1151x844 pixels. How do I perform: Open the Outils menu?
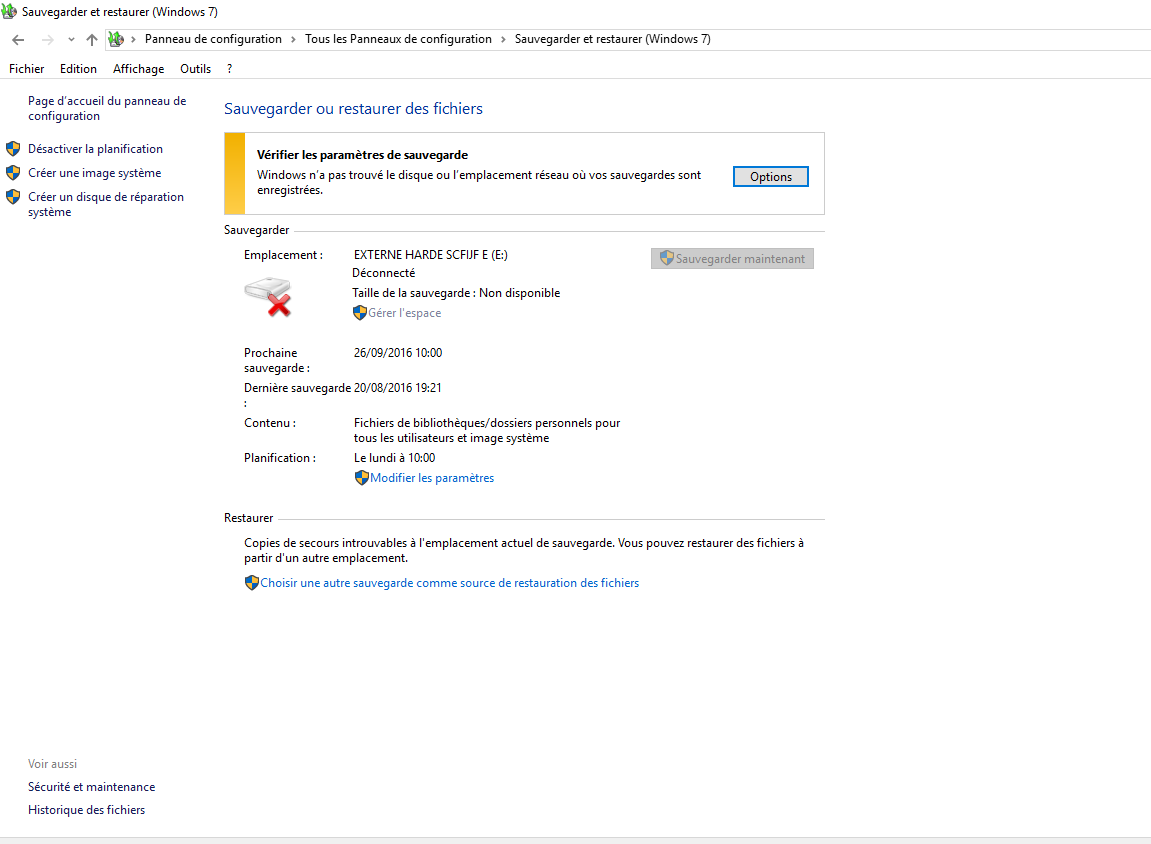[x=195, y=69]
